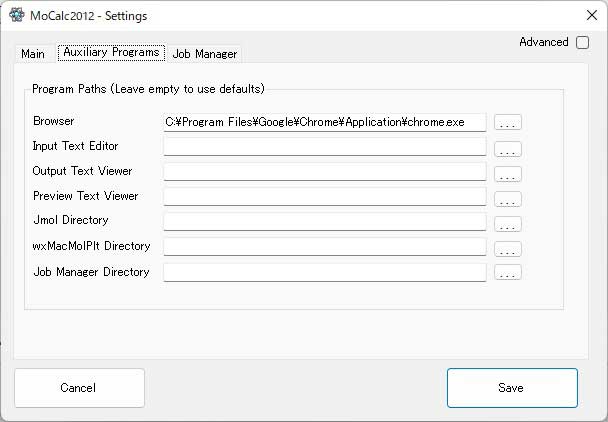Open the Job Manager tab

tap(204, 54)
